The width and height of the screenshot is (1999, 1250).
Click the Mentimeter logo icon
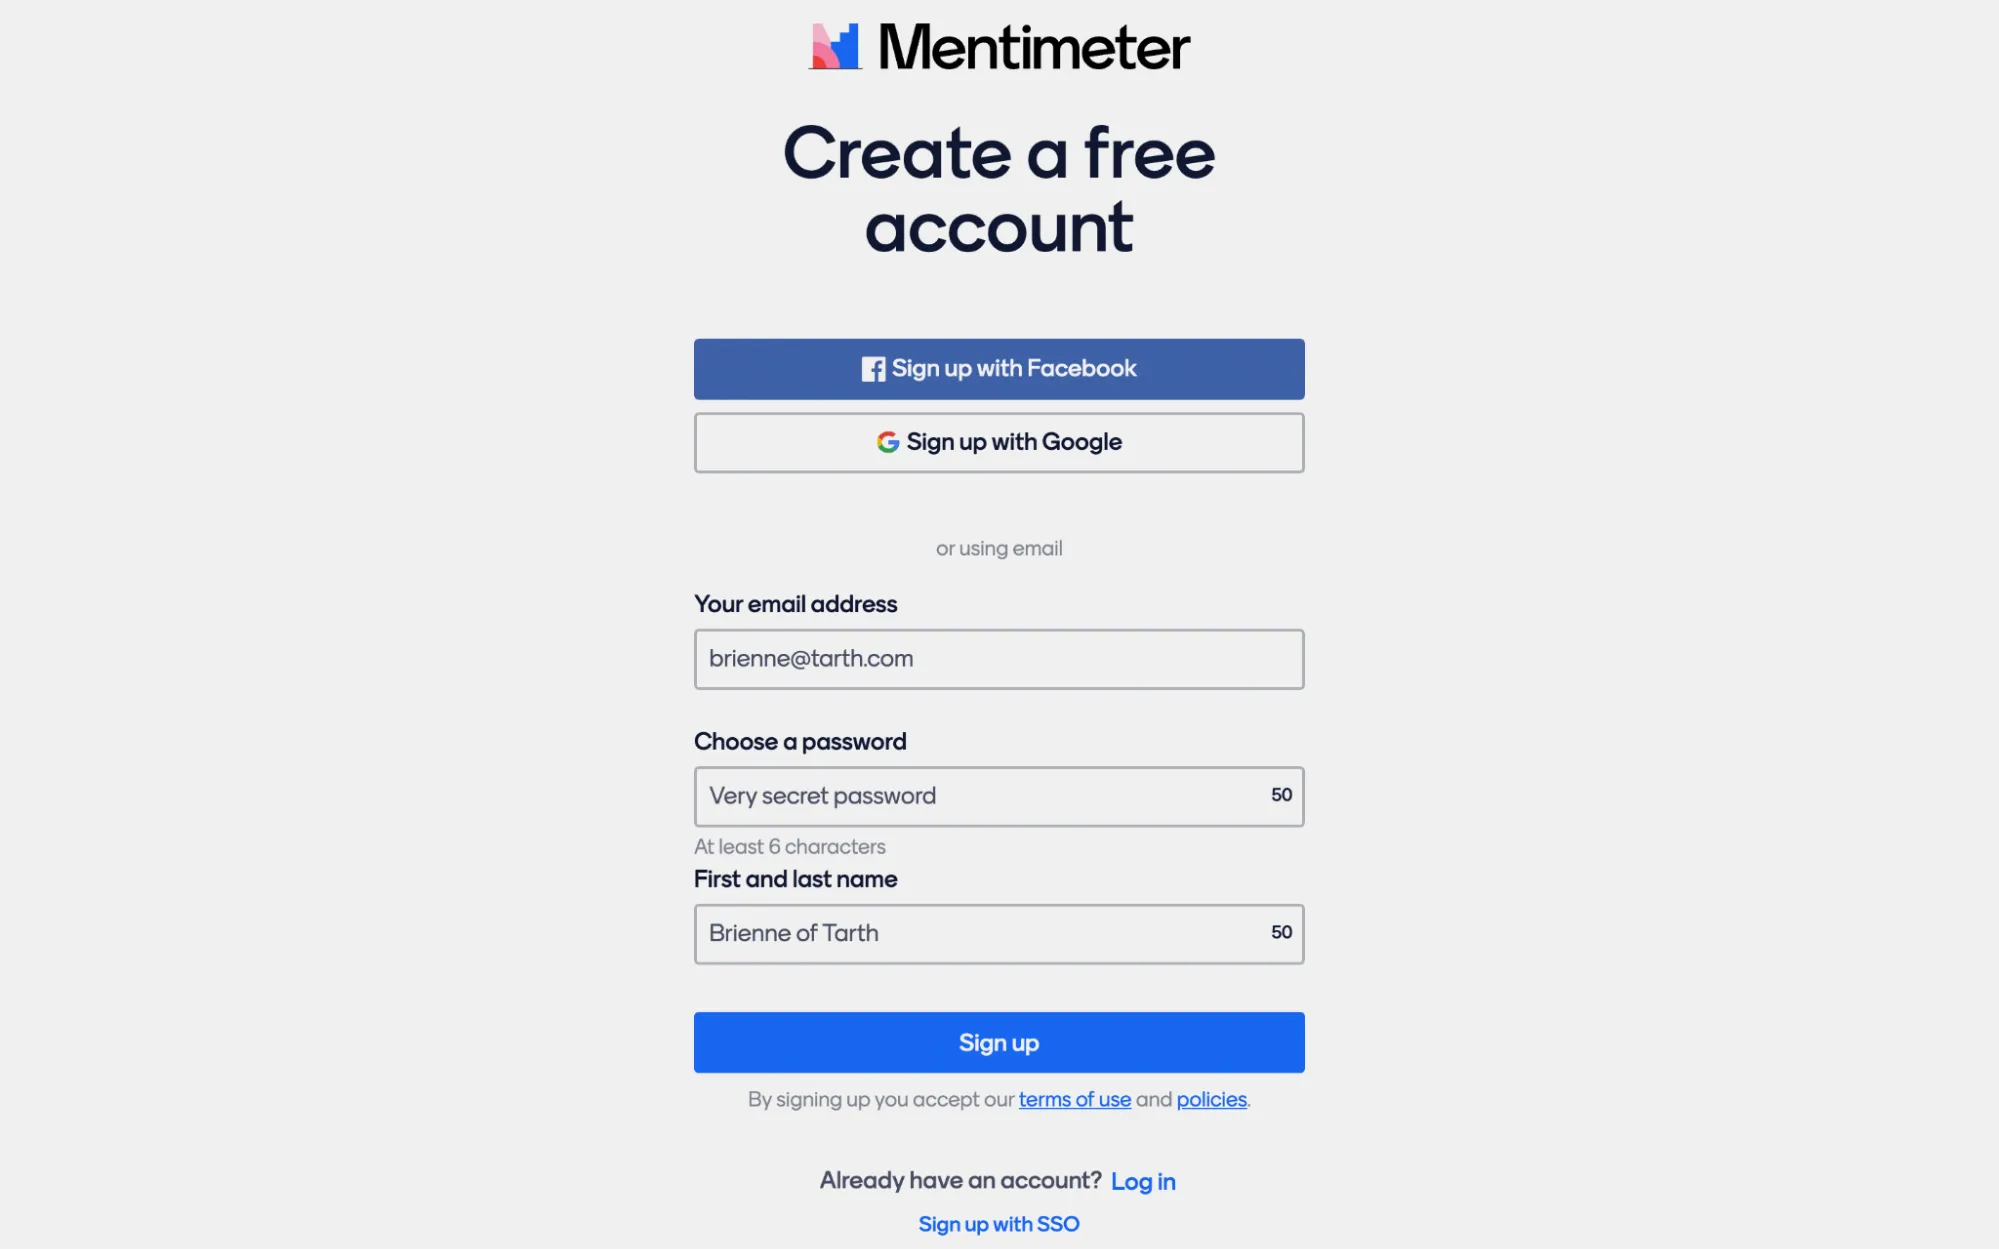[x=835, y=47]
